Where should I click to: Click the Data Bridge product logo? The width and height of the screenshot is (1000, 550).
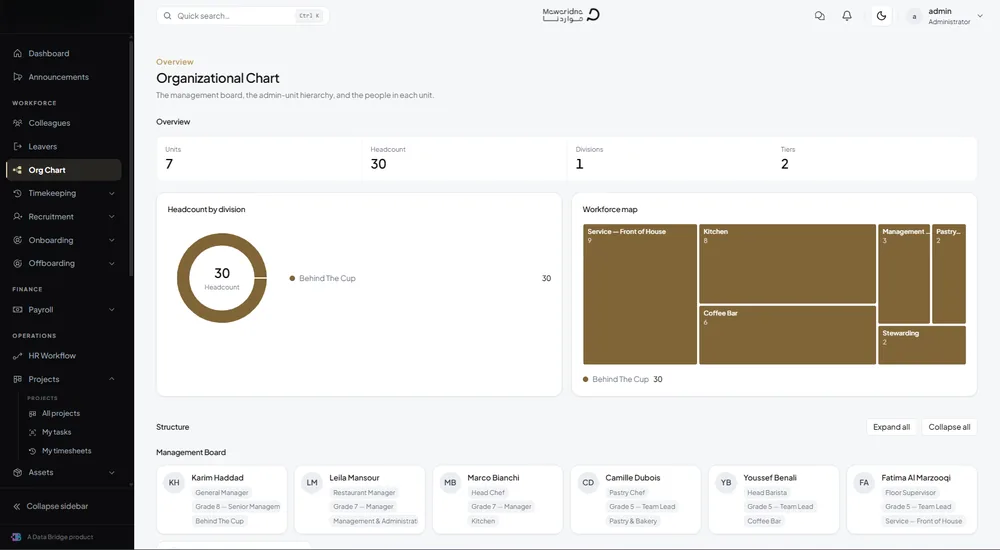[16, 537]
